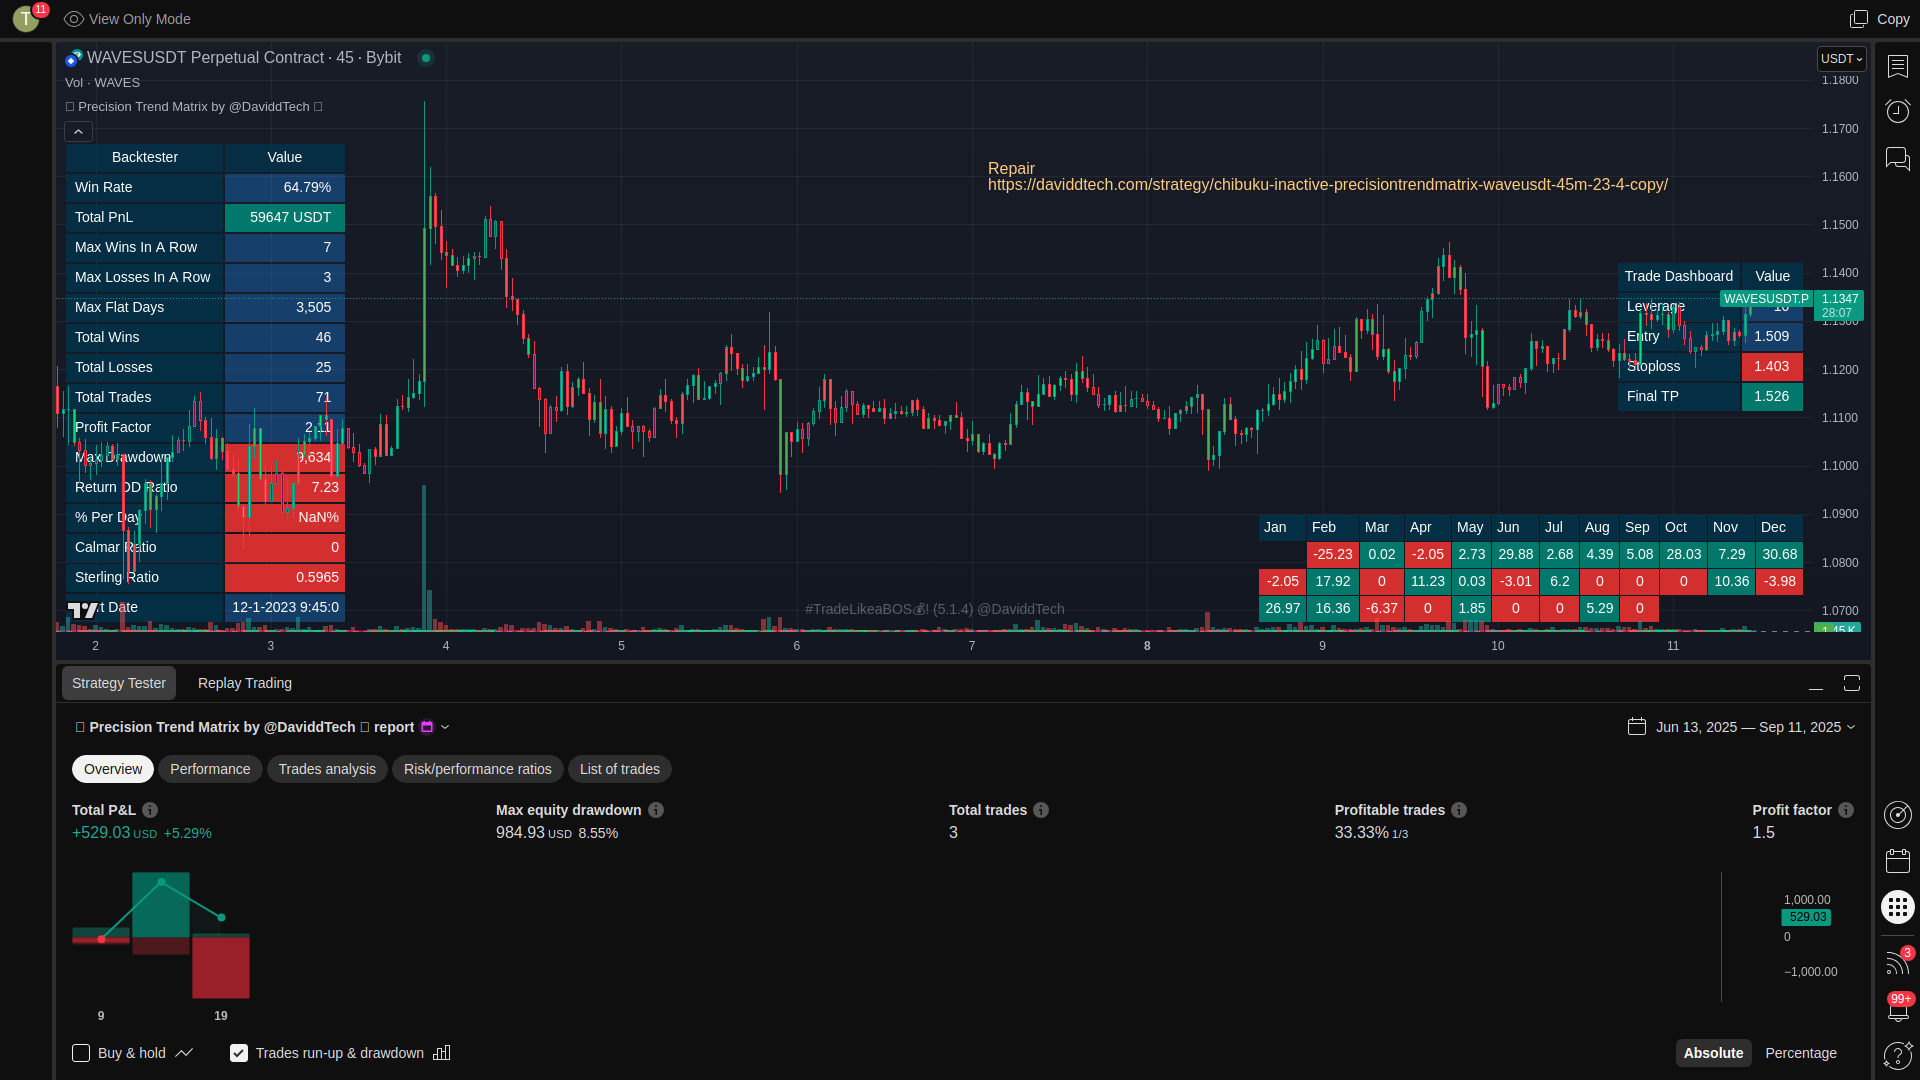The width and height of the screenshot is (1920, 1080).
Task: Open the user profile avatar with notifications
Action: [x=28, y=18]
